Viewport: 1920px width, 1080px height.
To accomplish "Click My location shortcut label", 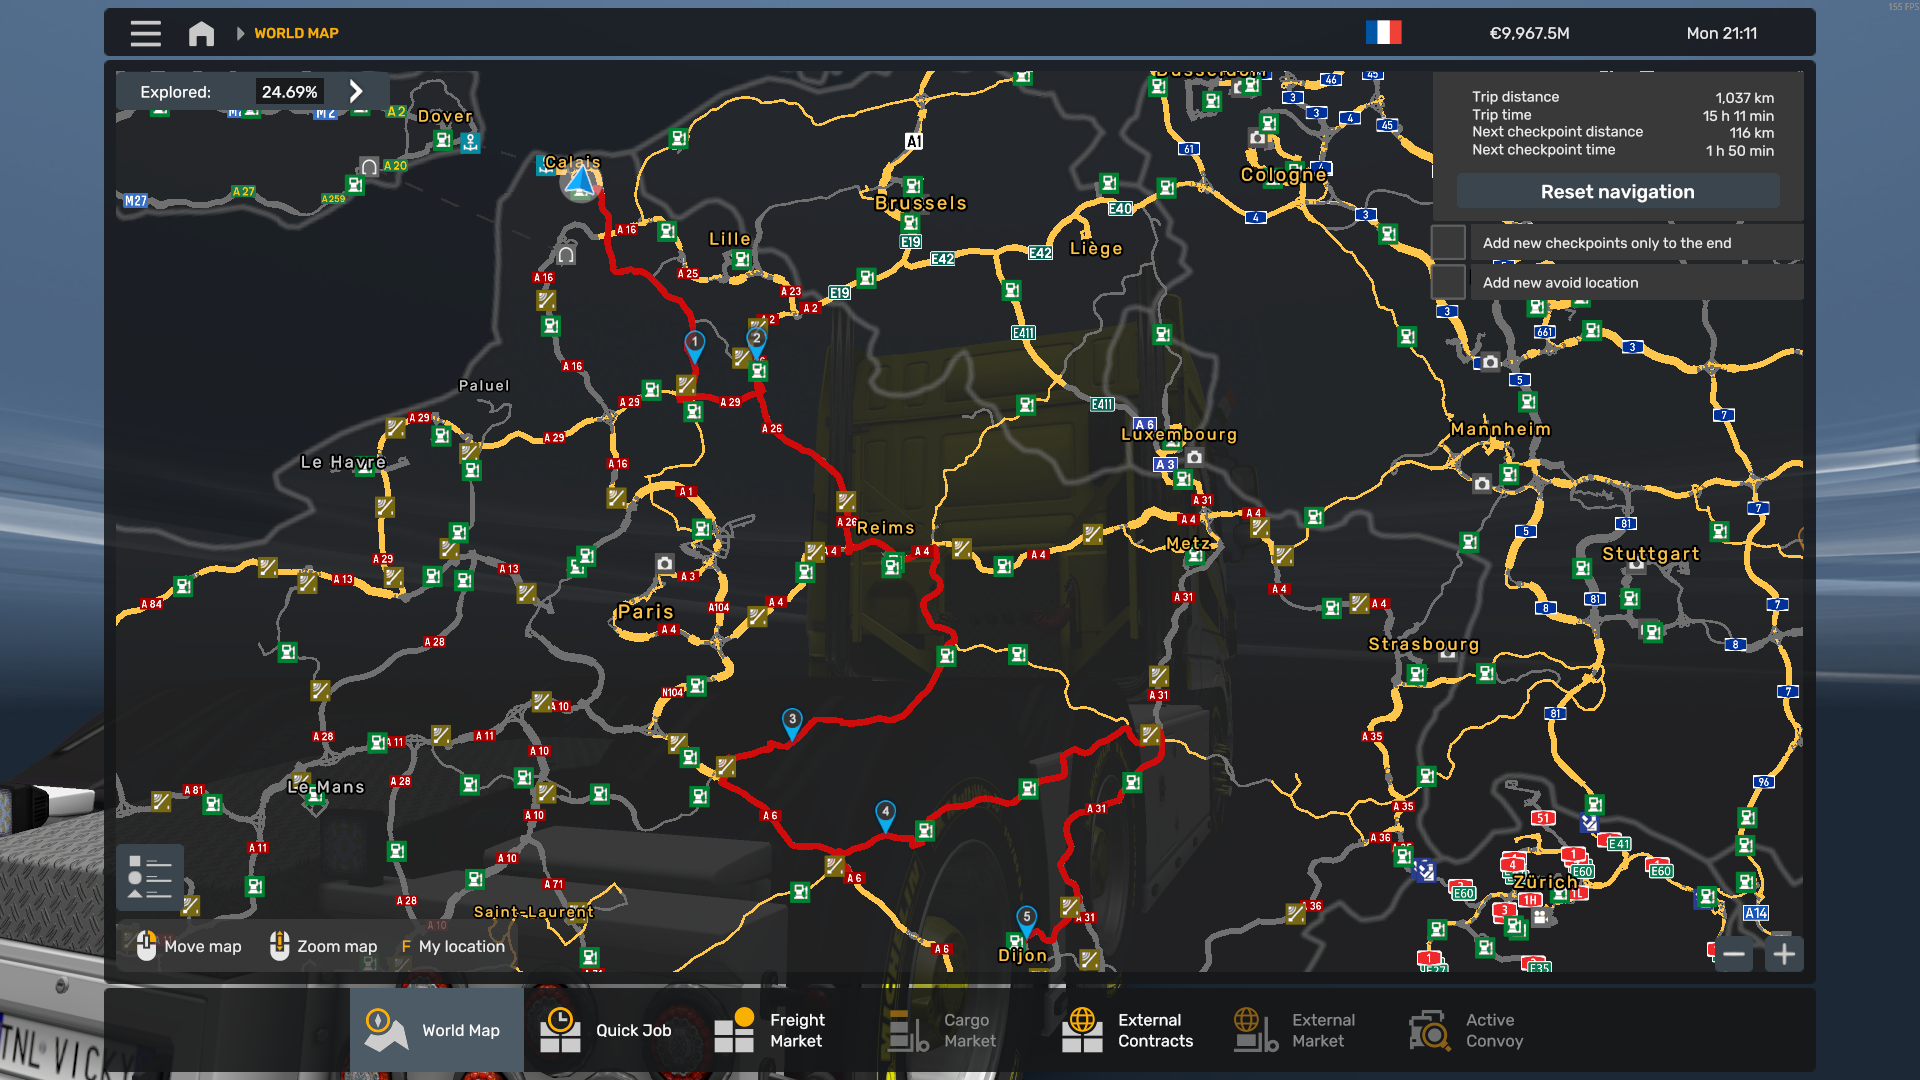I will 461,946.
